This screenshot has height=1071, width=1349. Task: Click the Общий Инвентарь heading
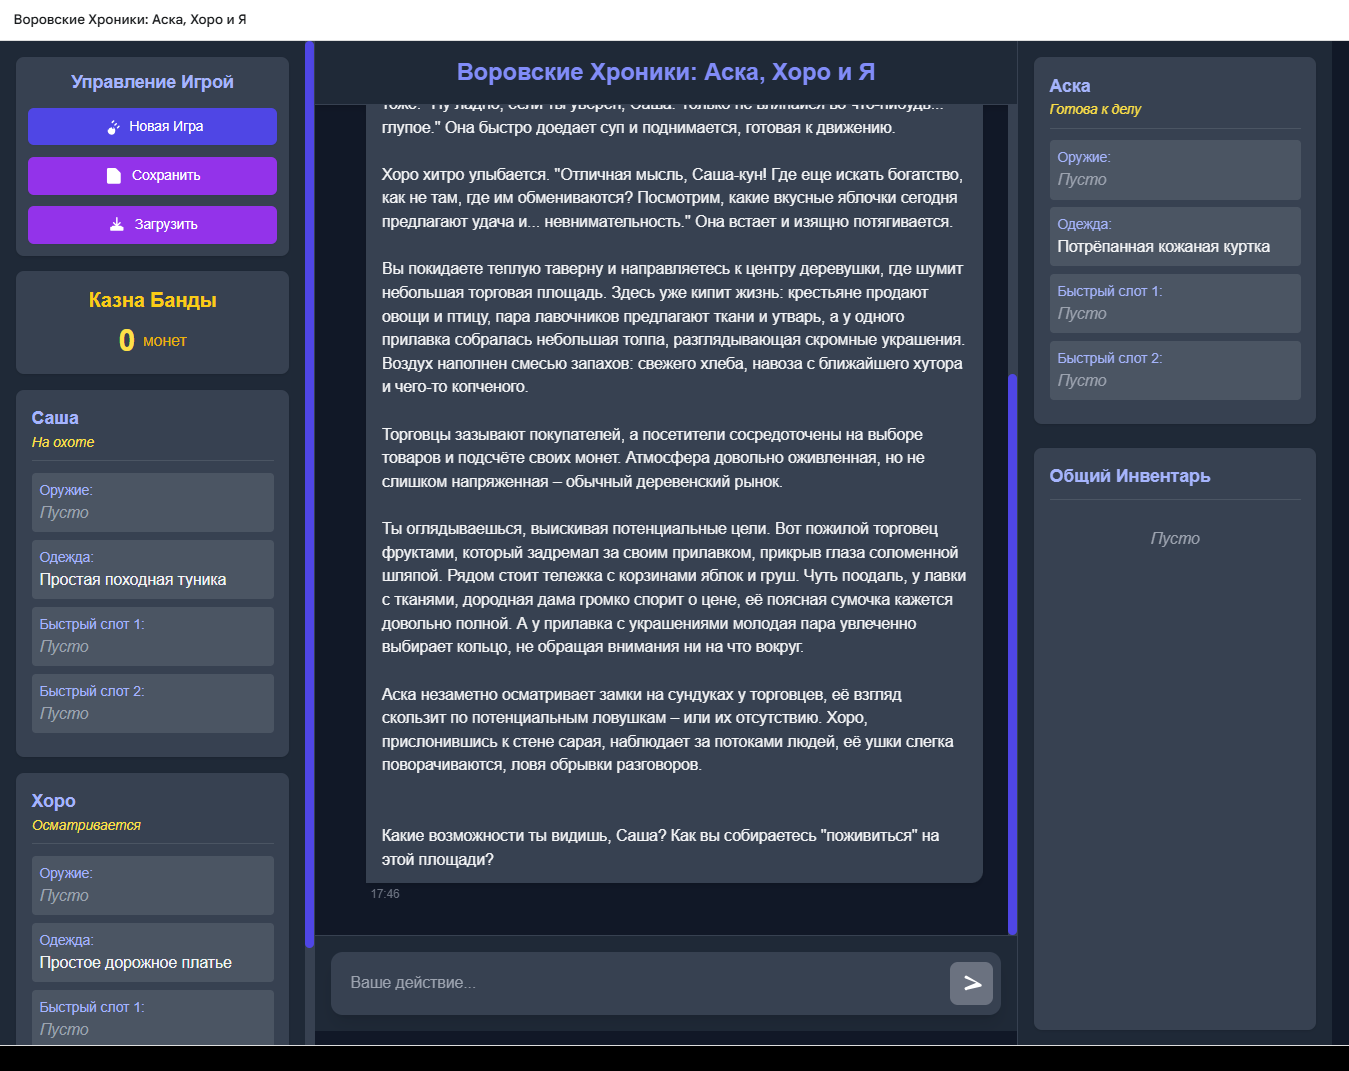click(x=1130, y=476)
